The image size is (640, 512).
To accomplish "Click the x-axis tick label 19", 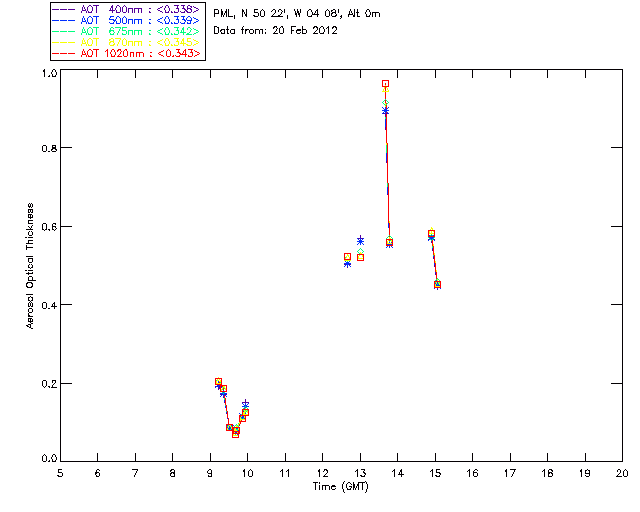I will pos(585,473).
